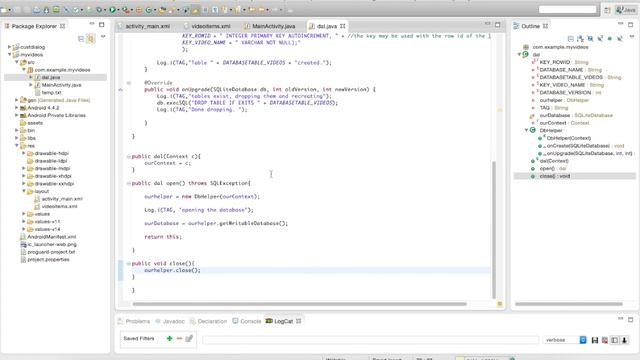The image size is (640, 360).
Task: Select ic_launcher-web.png file
Action: (52, 244)
